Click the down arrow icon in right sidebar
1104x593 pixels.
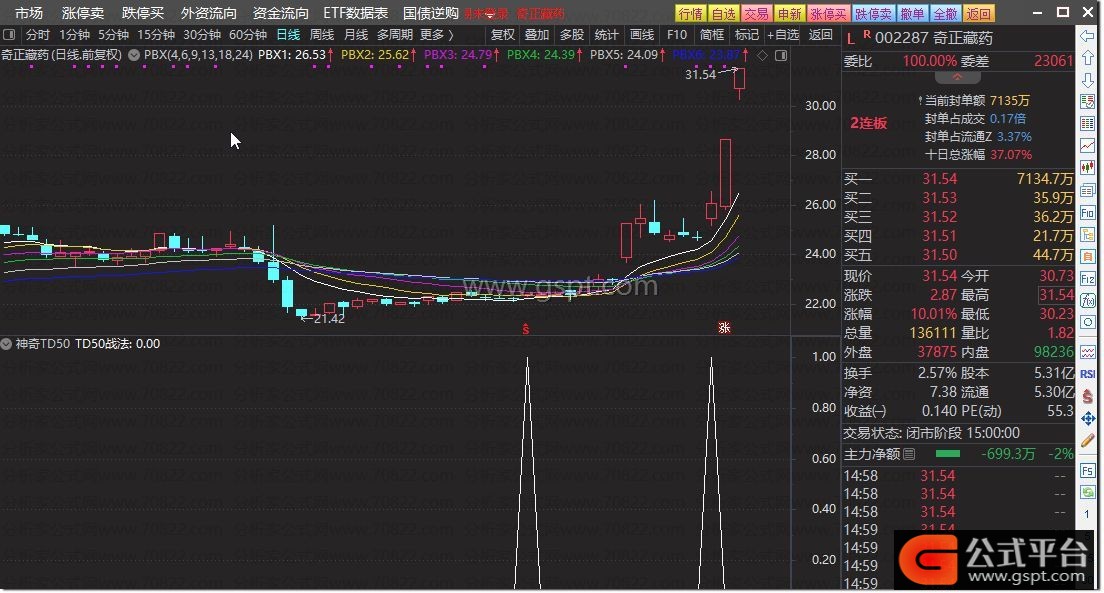(1087, 80)
